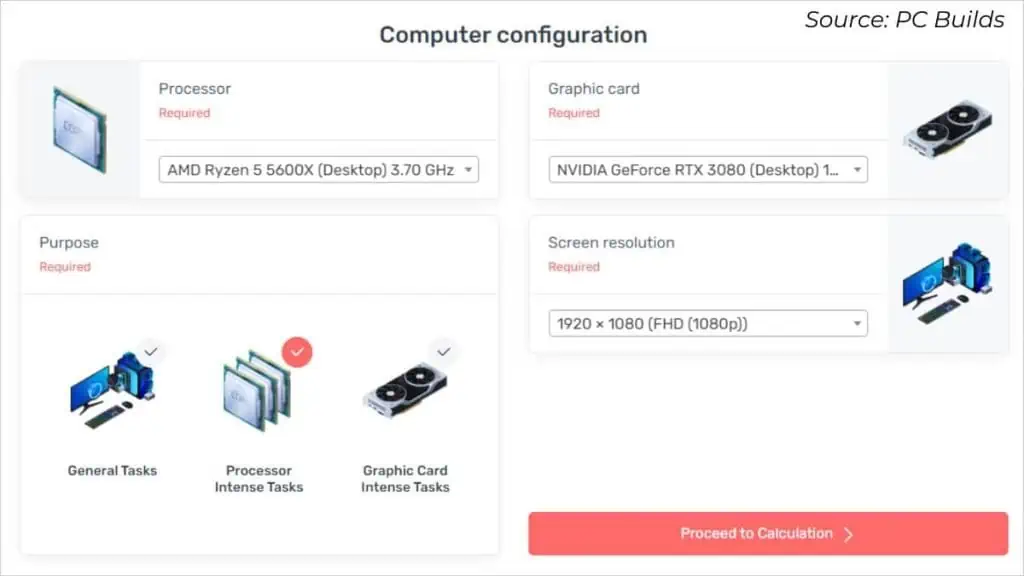Image resolution: width=1024 pixels, height=576 pixels.
Task: Click the Purpose section title
Action: (x=69, y=243)
